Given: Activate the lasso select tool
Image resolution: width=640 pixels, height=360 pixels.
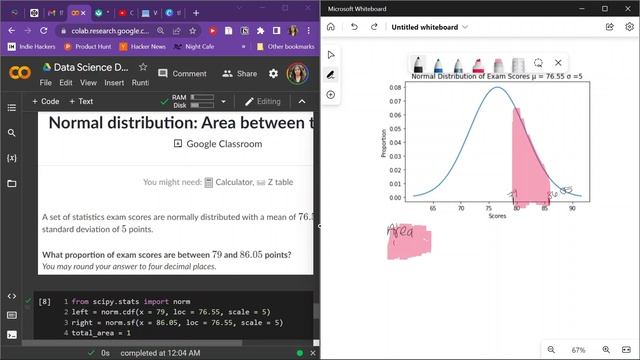Looking at the screenshot, I should pyautogui.click(x=538, y=63).
